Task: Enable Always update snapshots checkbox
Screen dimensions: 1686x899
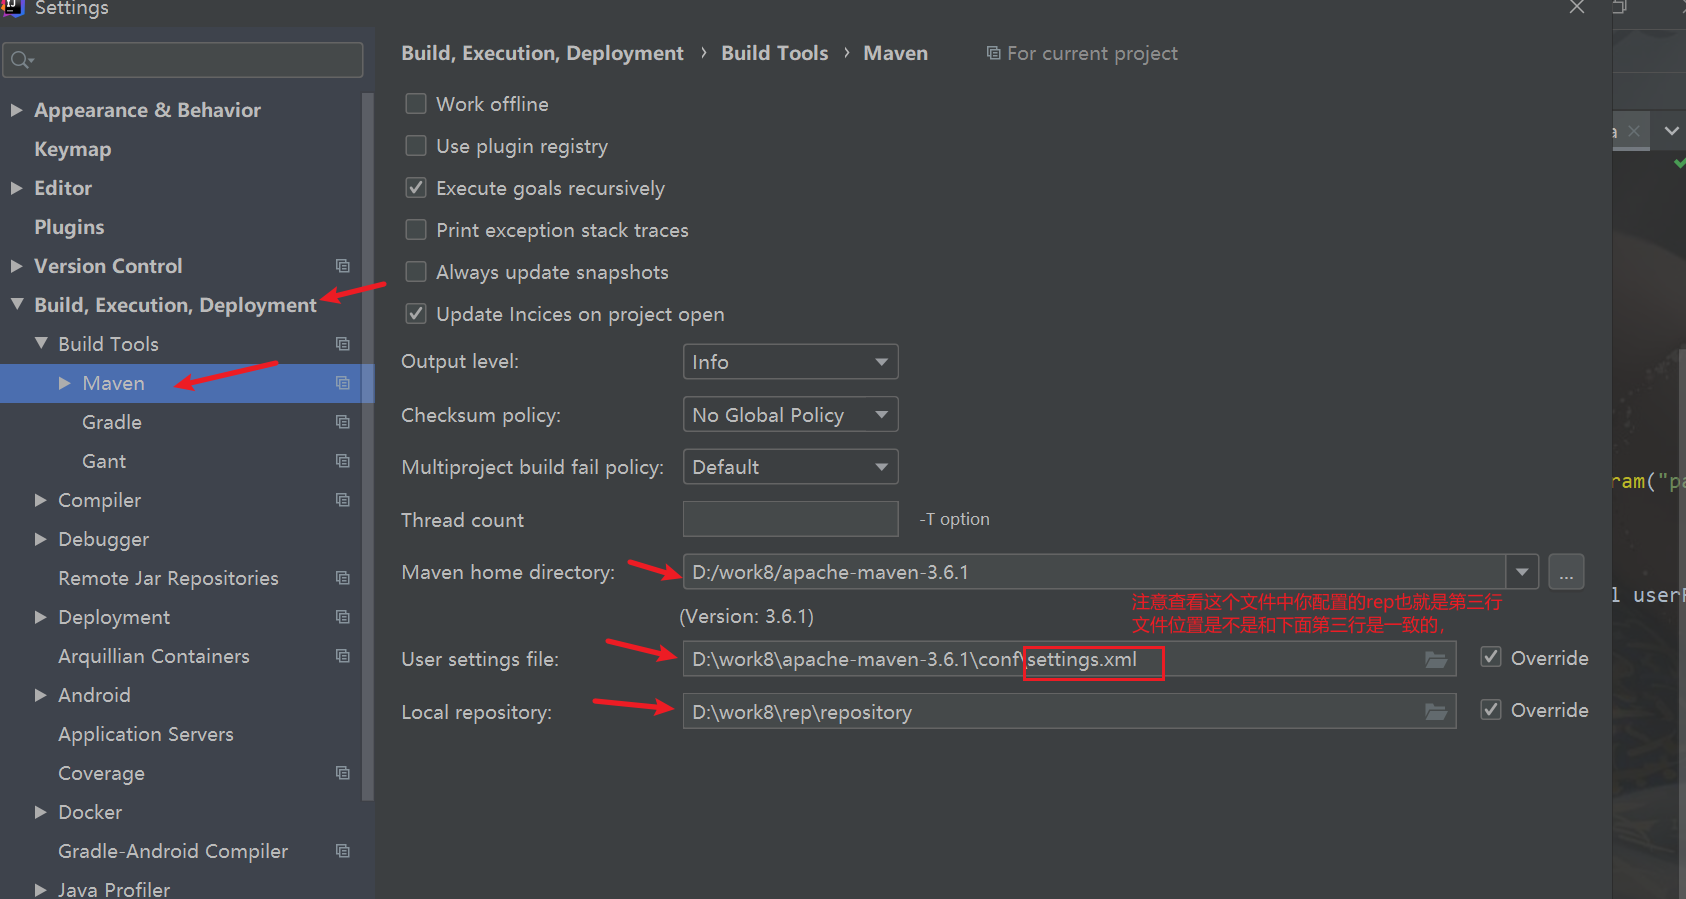Action: (x=416, y=272)
